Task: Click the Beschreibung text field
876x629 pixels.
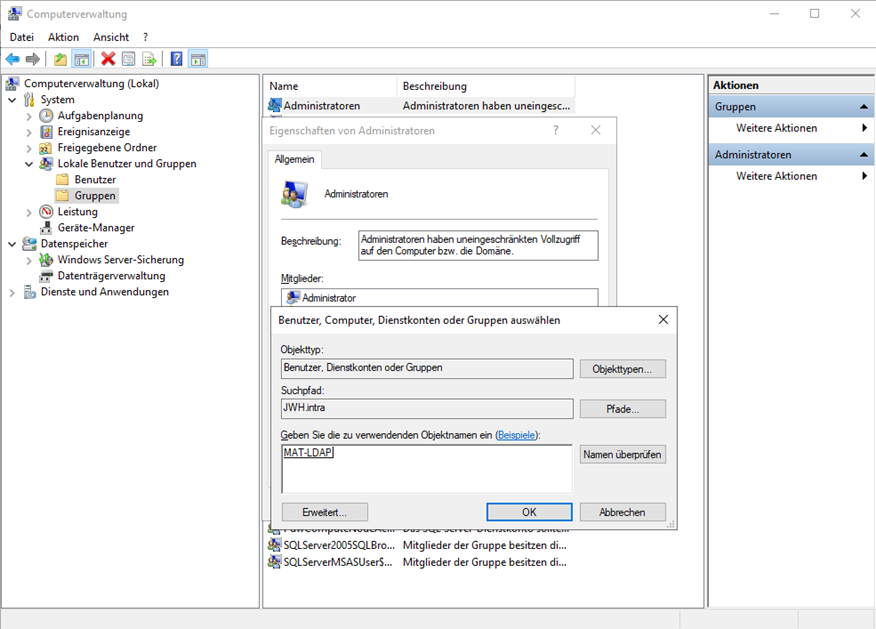Action: (478, 245)
